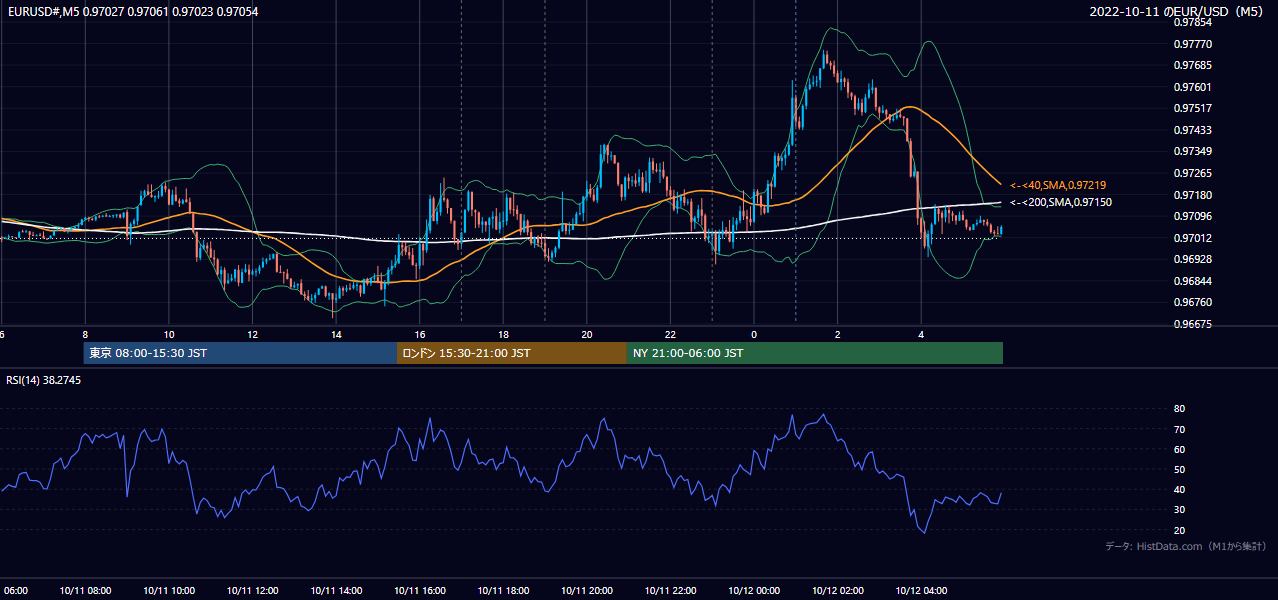The width and height of the screenshot is (1278, 600).
Task: Click price axis value 0.97349
Action: pyautogui.click(x=1192, y=151)
